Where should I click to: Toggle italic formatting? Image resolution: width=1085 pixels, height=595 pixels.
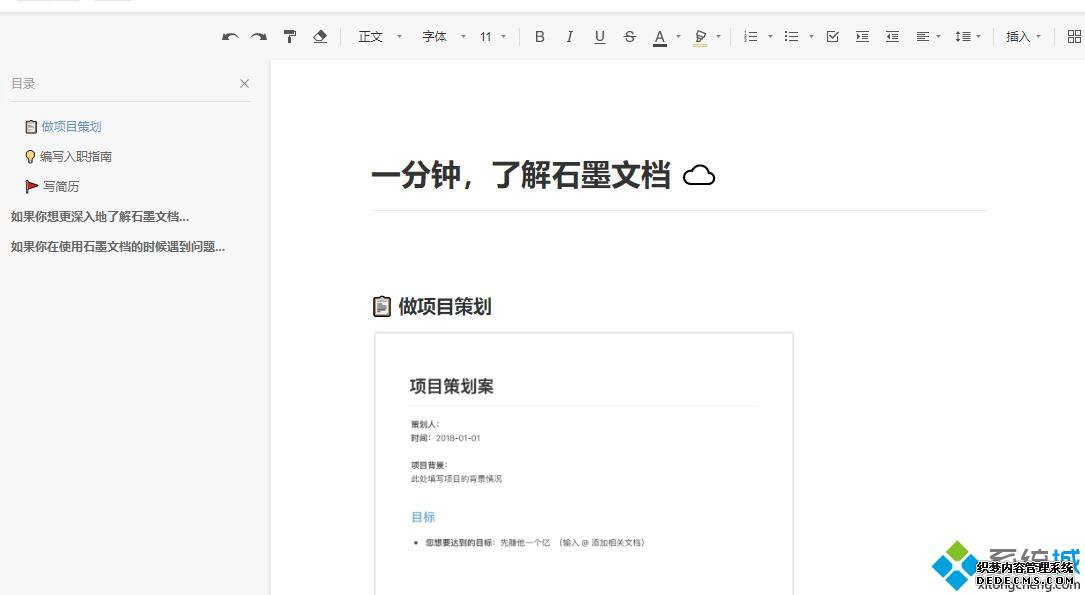569,37
